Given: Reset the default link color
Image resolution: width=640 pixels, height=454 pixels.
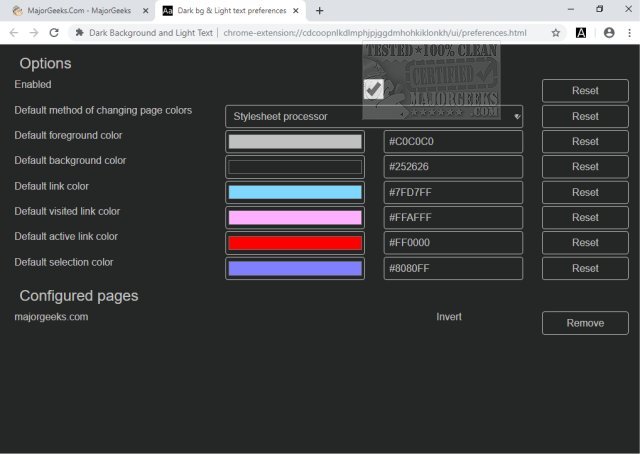Looking at the screenshot, I should pos(585,192).
